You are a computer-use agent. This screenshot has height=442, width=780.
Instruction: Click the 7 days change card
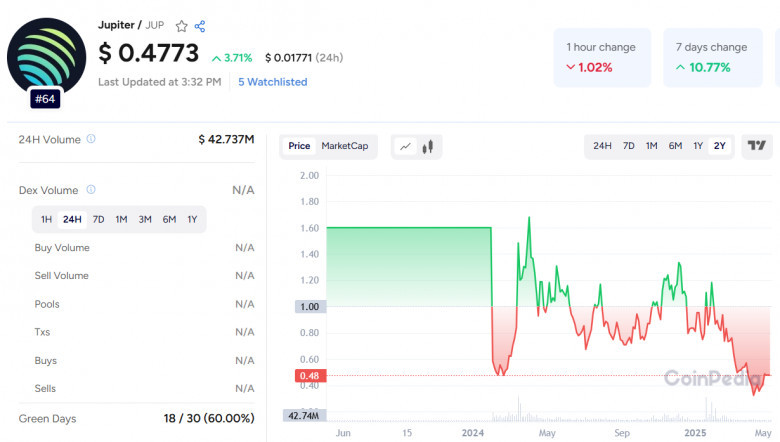coord(712,58)
